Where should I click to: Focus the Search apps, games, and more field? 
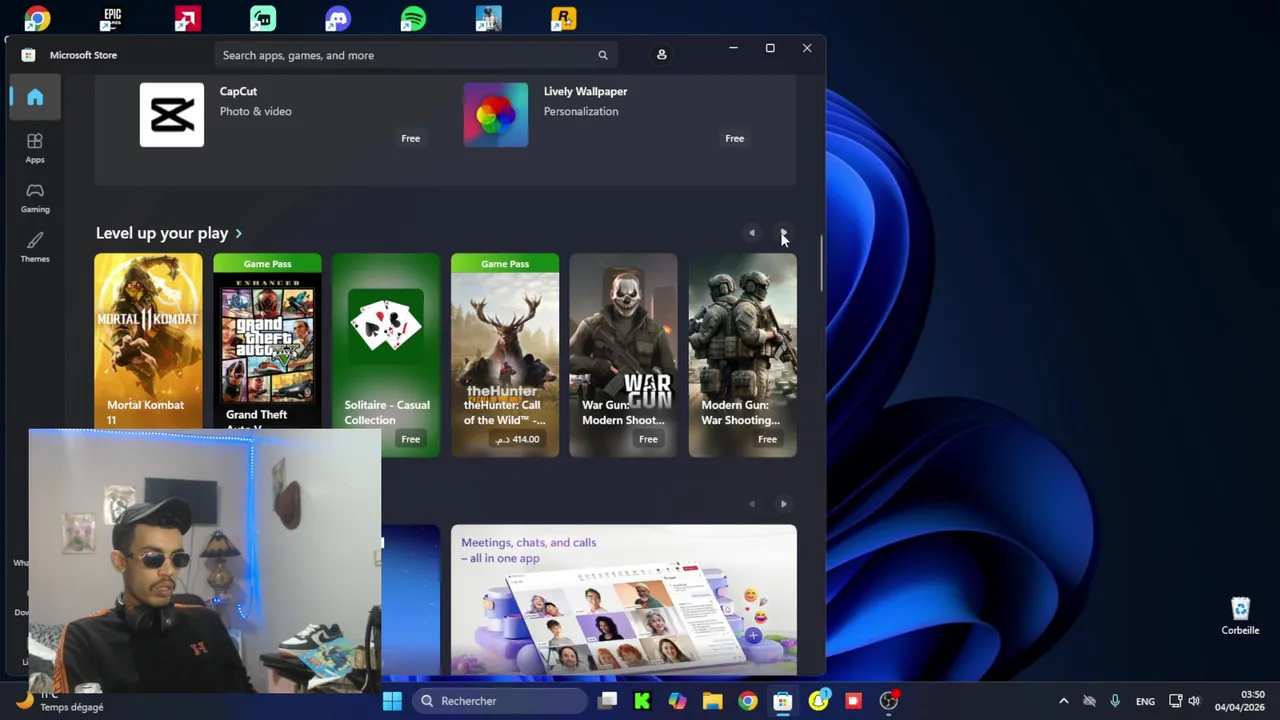416,55
